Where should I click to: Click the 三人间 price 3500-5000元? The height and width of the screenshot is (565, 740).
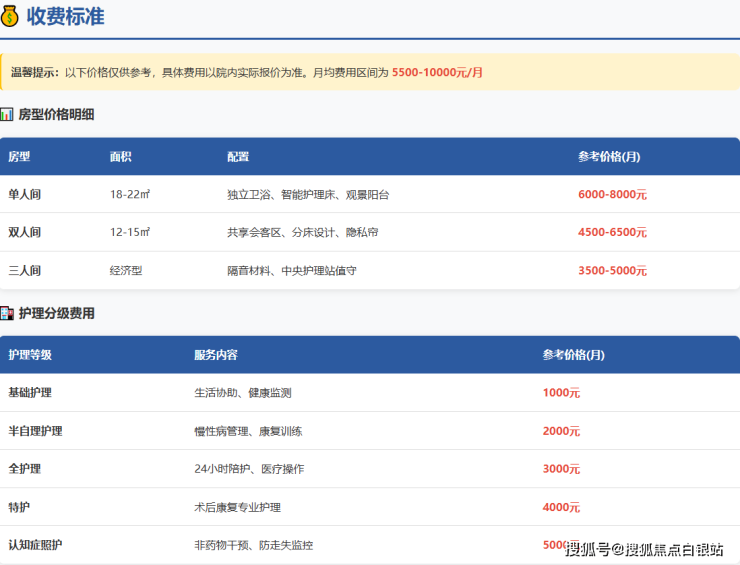click(612, 271)
